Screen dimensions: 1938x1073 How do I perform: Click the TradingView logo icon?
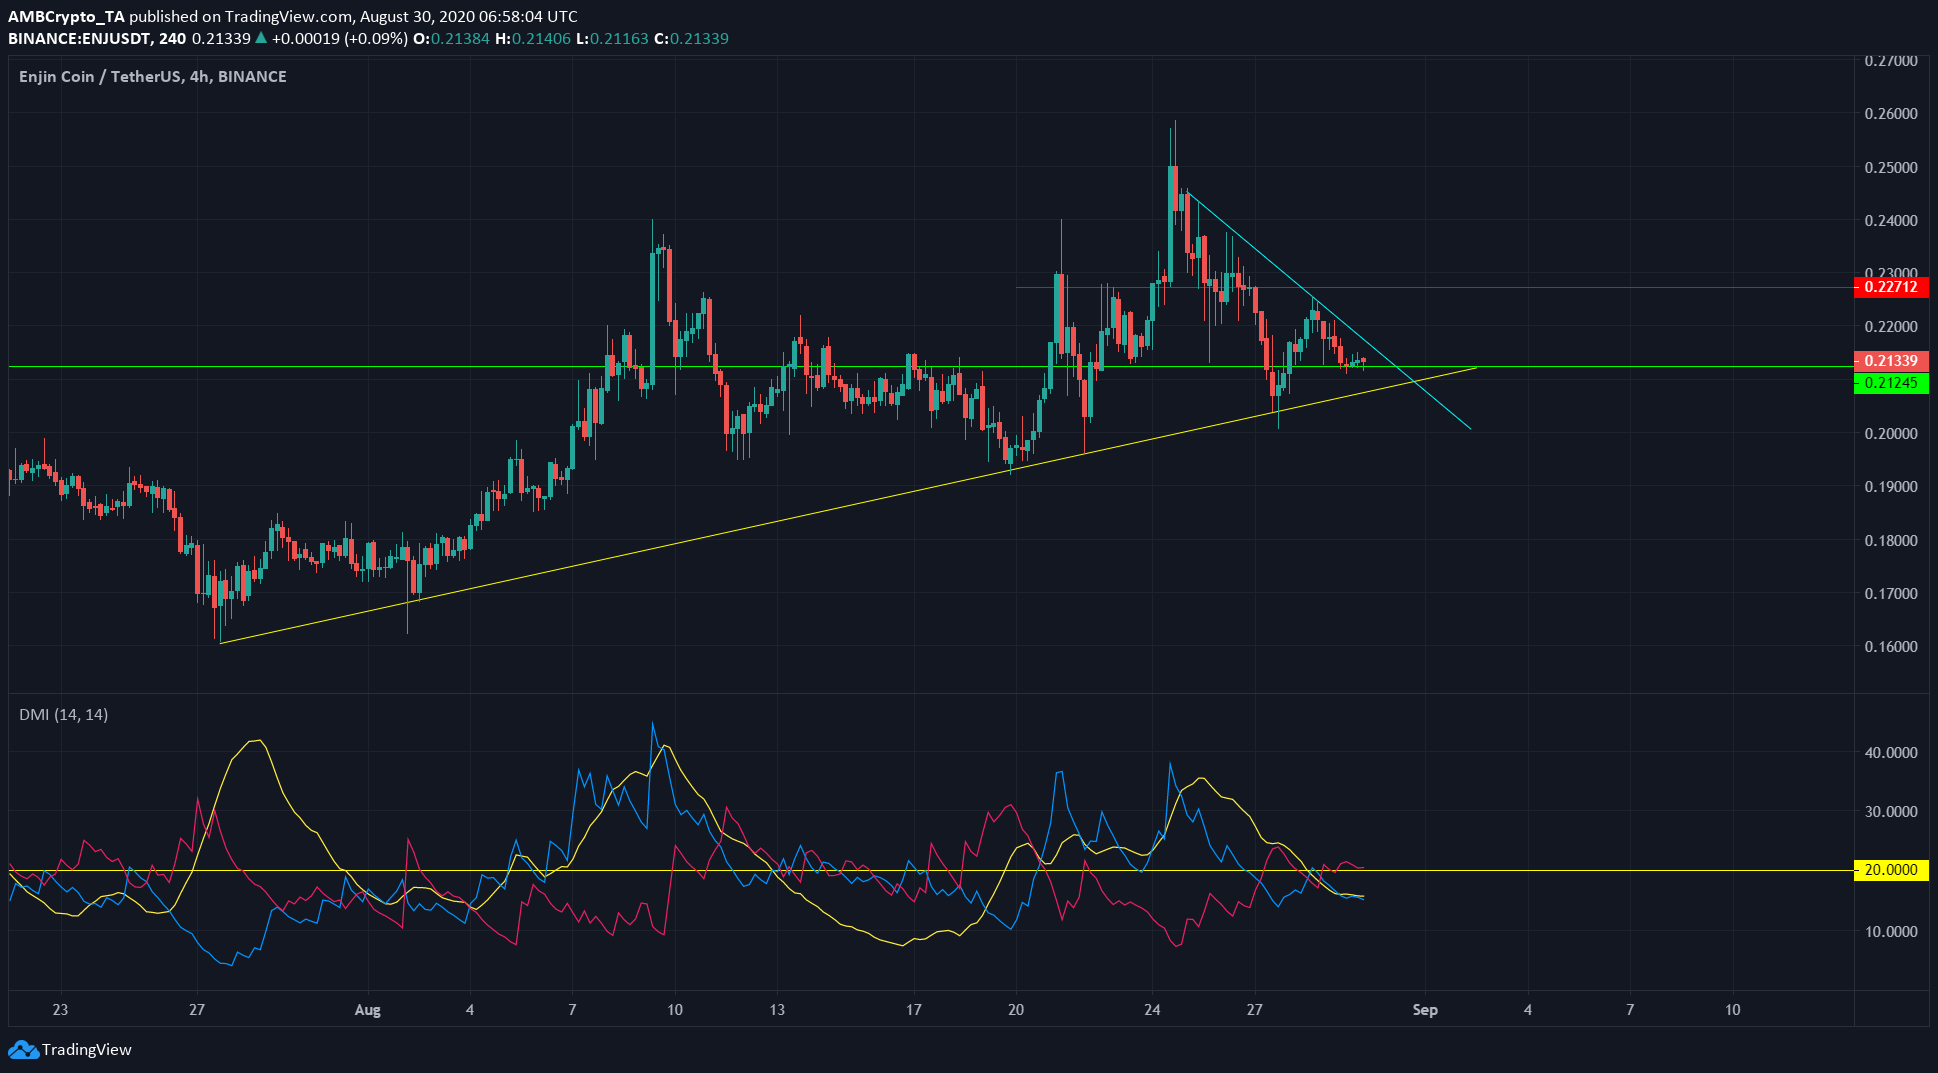point(23,1049)
